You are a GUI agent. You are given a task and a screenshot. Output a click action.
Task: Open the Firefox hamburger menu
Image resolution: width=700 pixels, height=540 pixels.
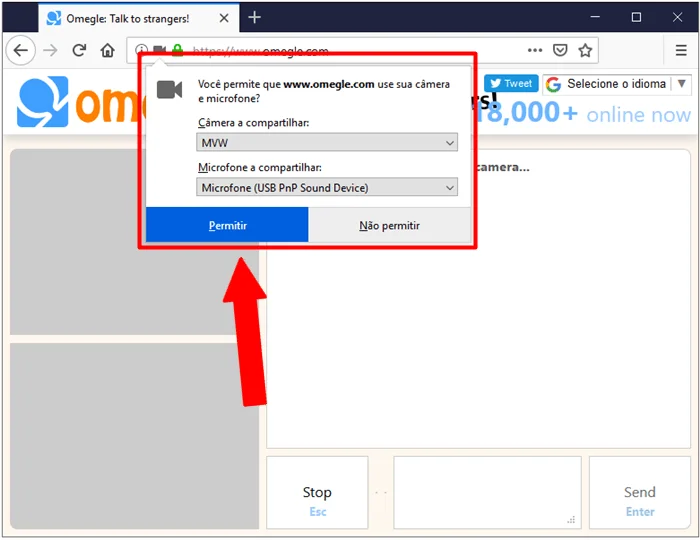click(681, 50)
